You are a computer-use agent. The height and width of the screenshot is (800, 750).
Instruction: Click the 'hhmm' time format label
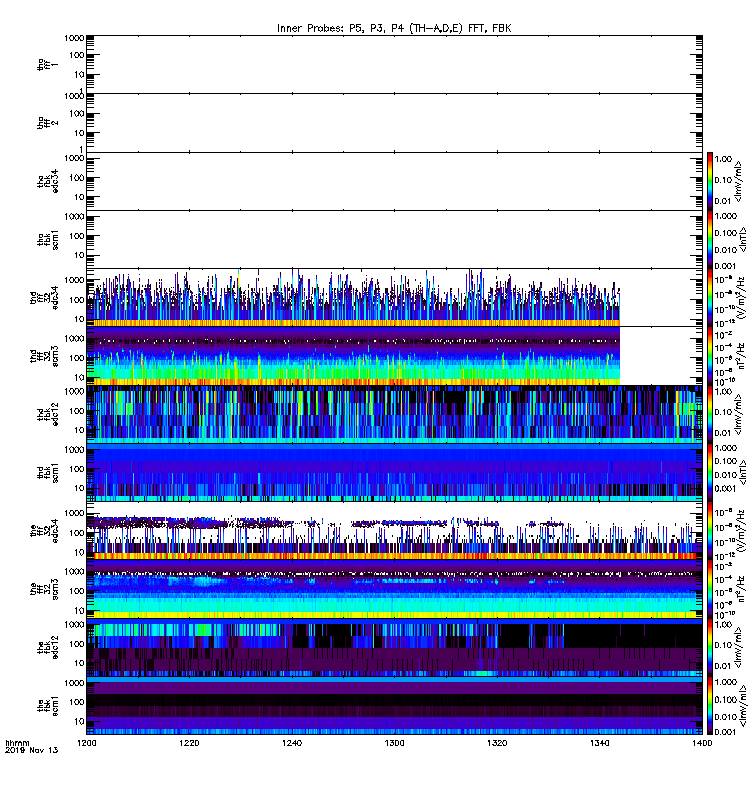tap(17, 743)
